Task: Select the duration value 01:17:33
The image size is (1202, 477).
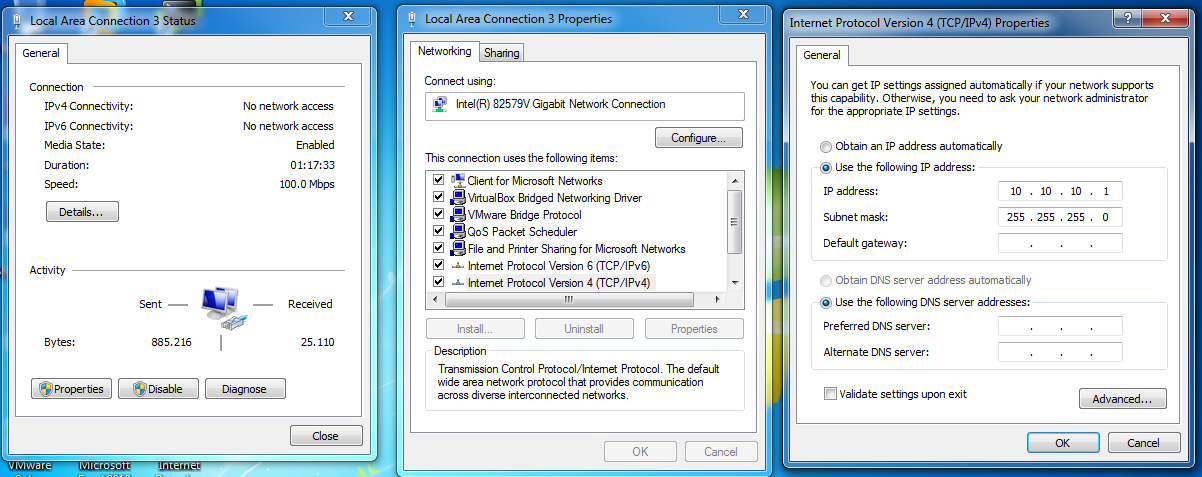Action: tap(313, 165)
